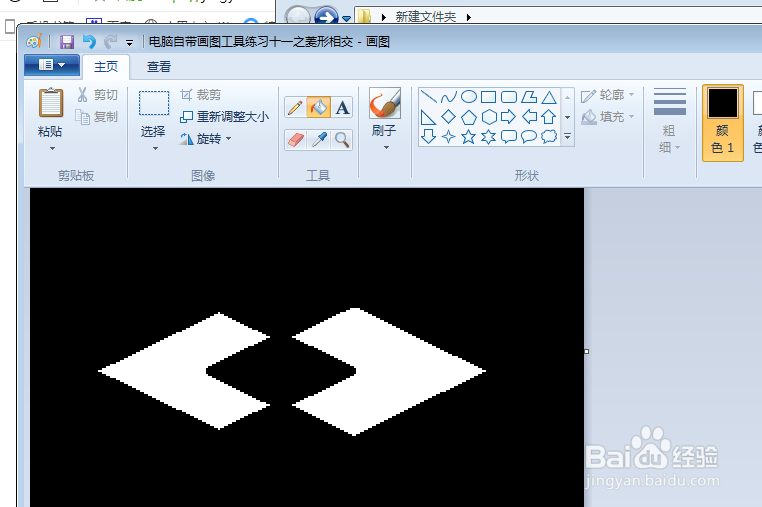Click the 剪切 cut button
Screen dimensions: 762x507
pos(97,95)
